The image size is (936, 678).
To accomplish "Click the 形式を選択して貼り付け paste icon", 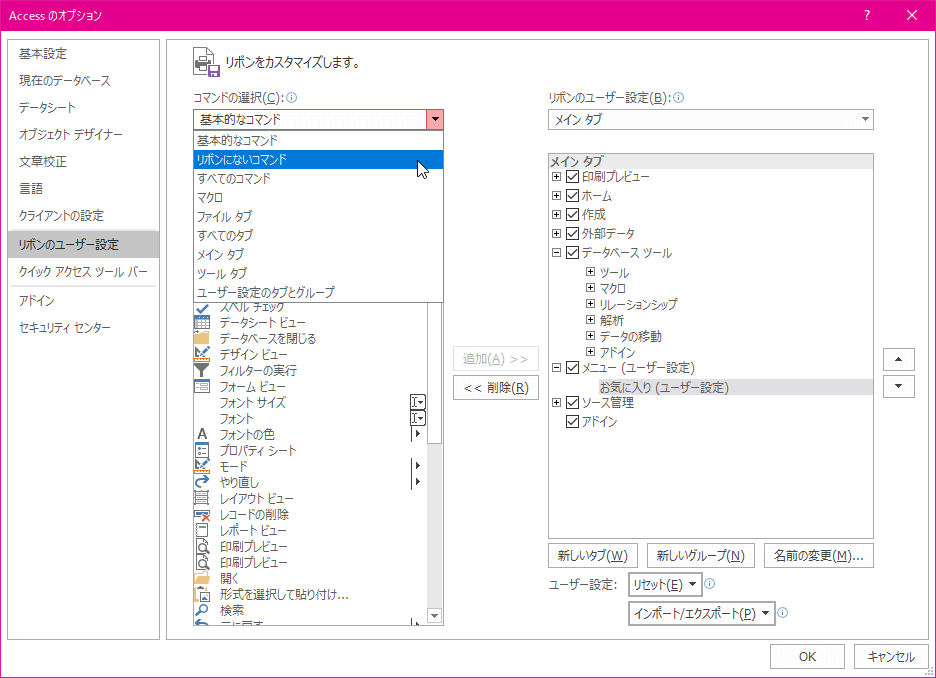I will [202, 594].
